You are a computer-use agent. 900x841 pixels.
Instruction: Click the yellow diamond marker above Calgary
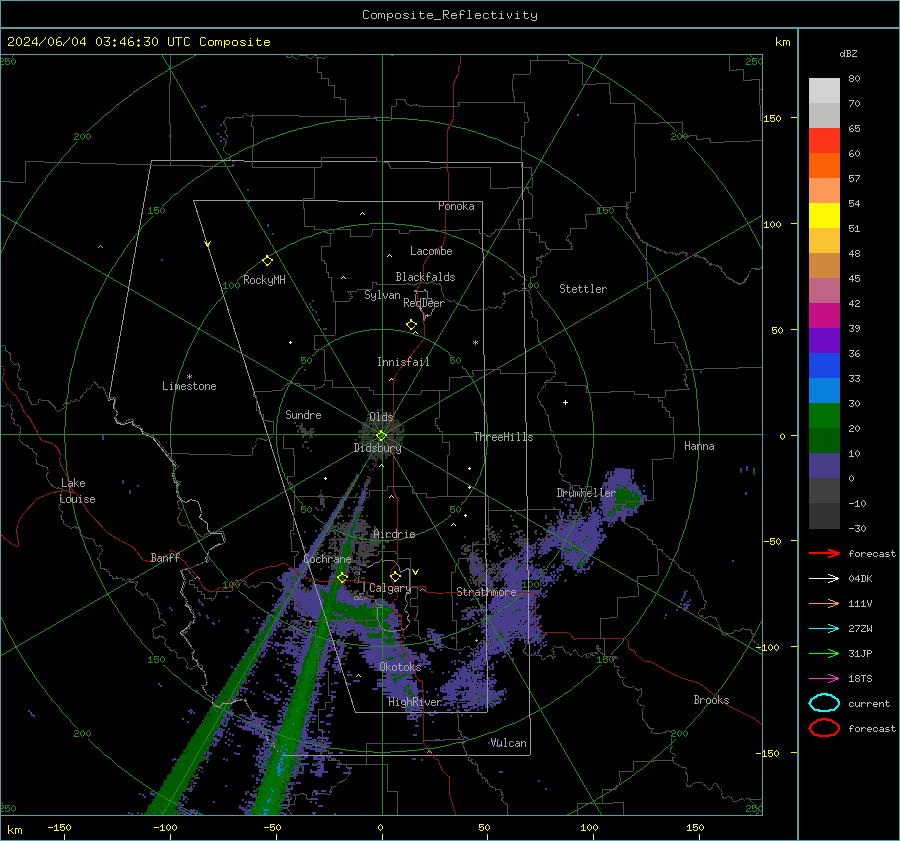(x=395, y=576)
